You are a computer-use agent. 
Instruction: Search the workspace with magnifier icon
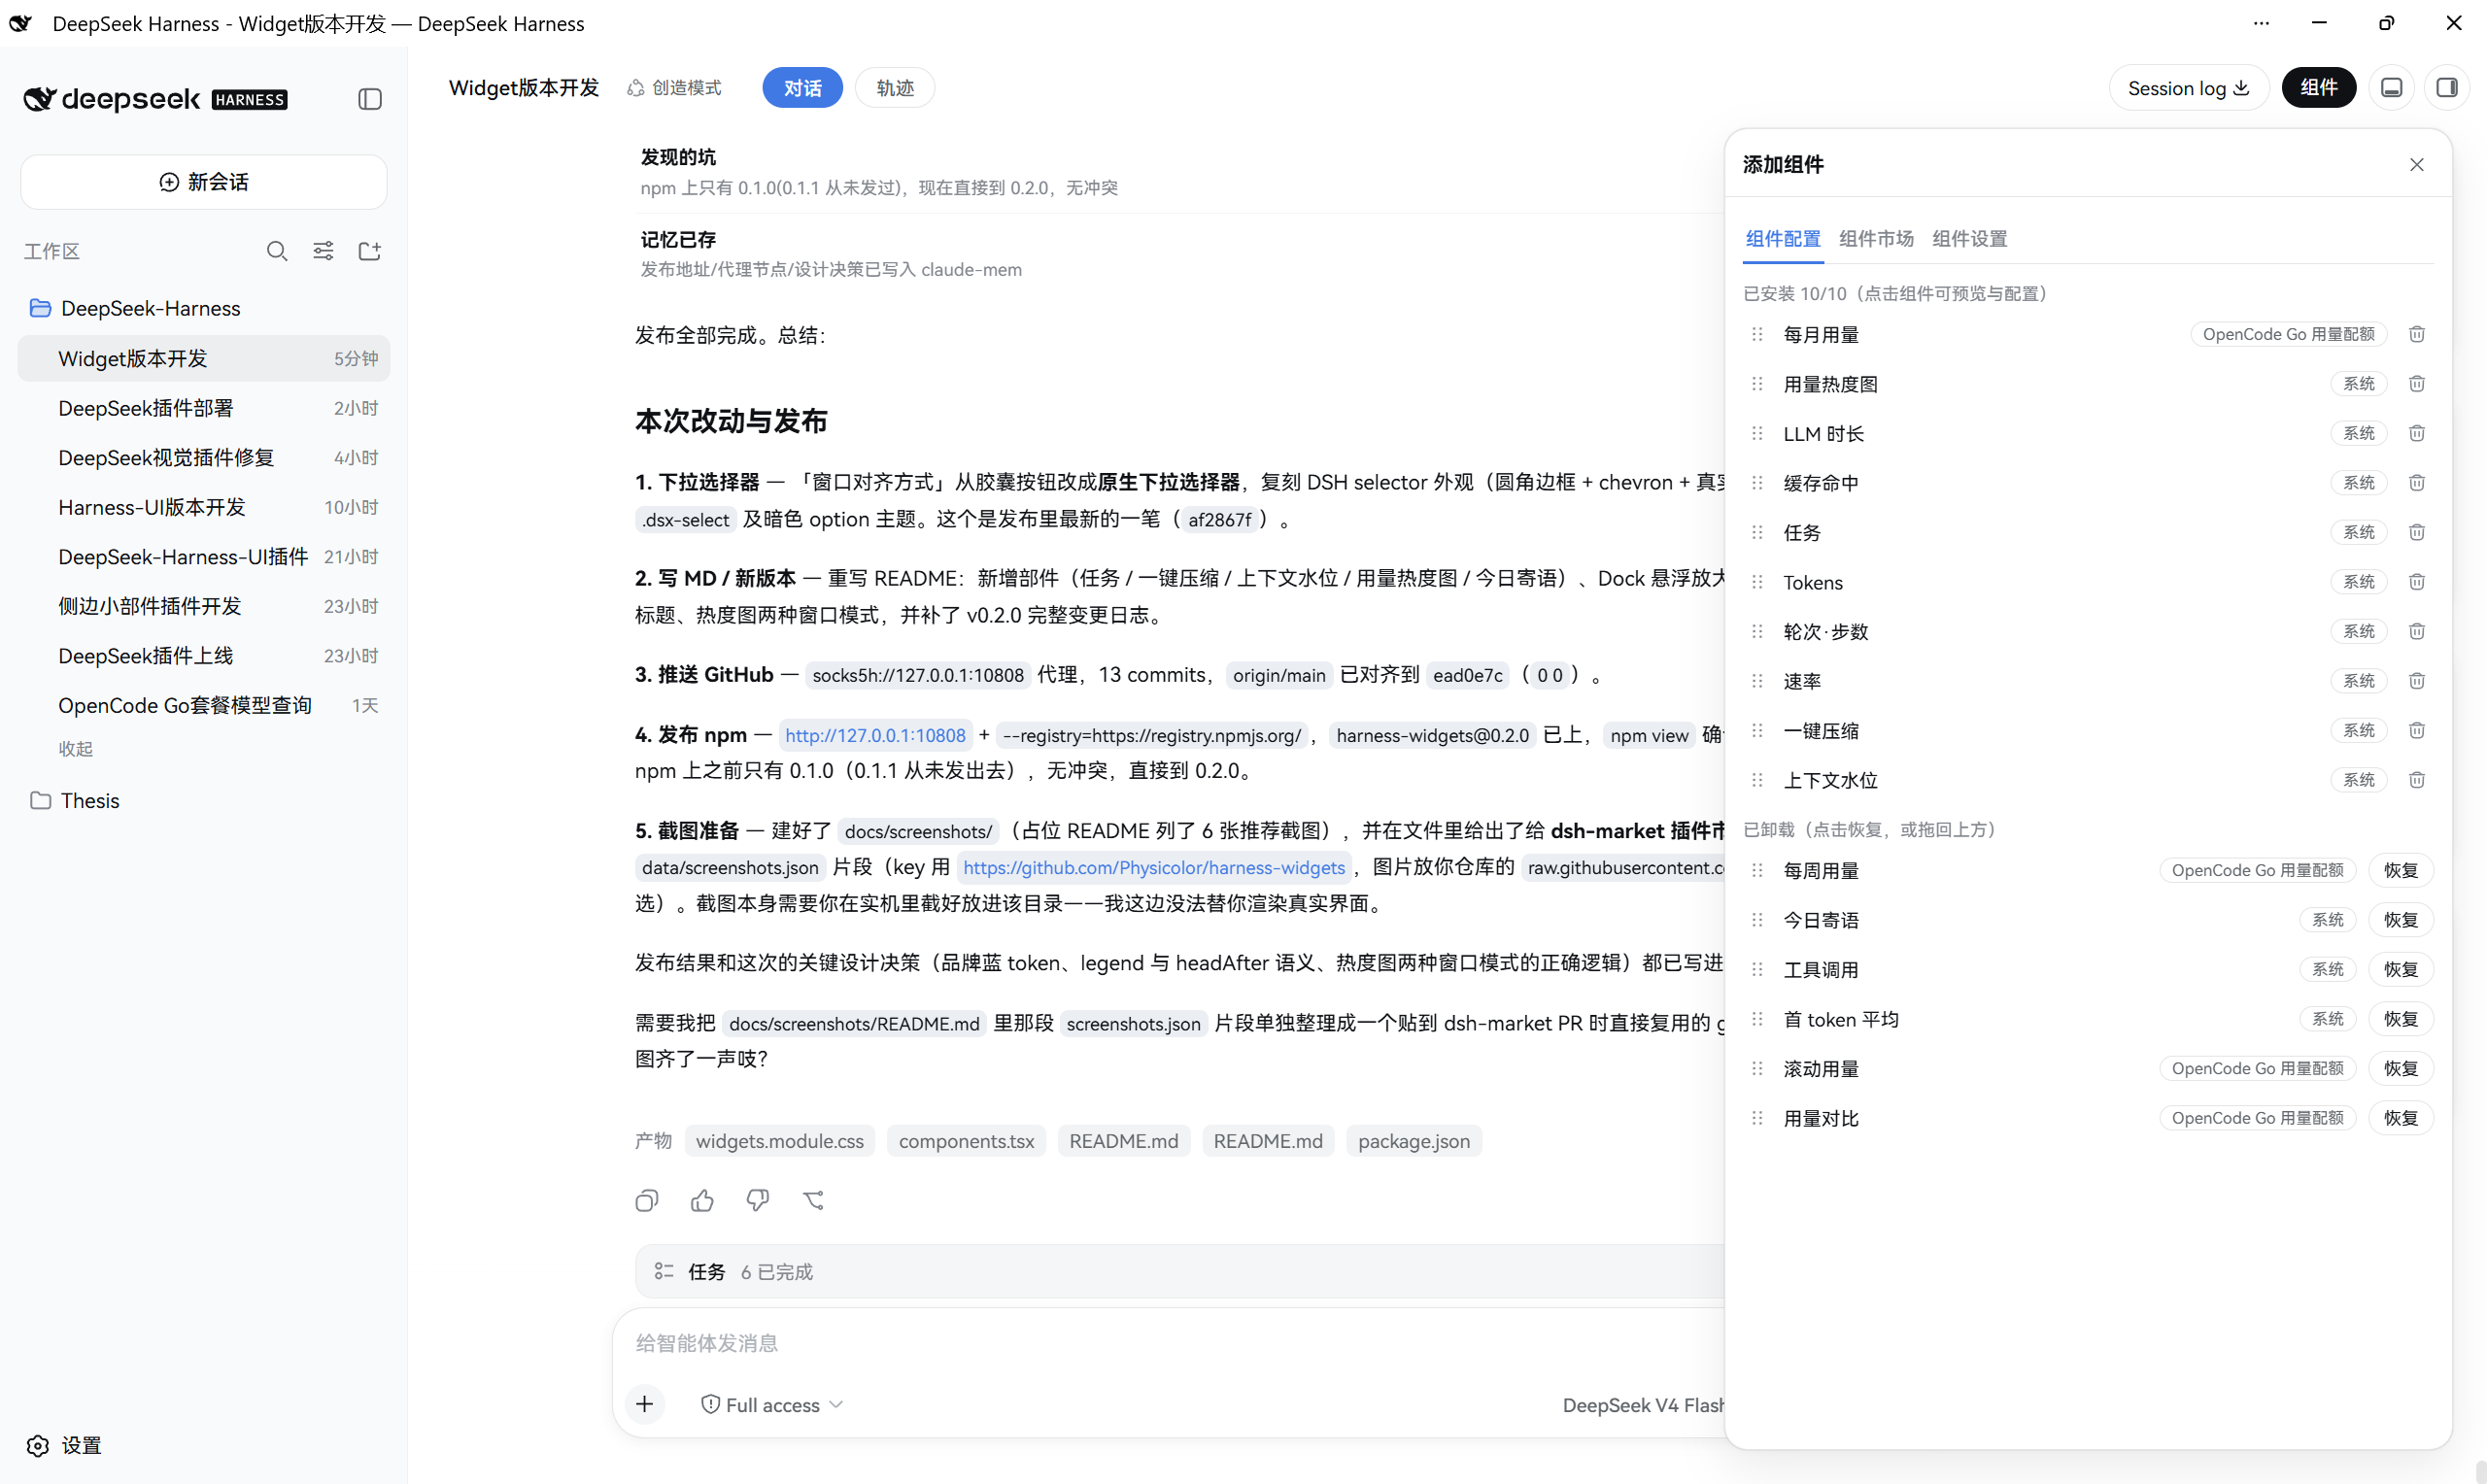[x=277, y=251]
